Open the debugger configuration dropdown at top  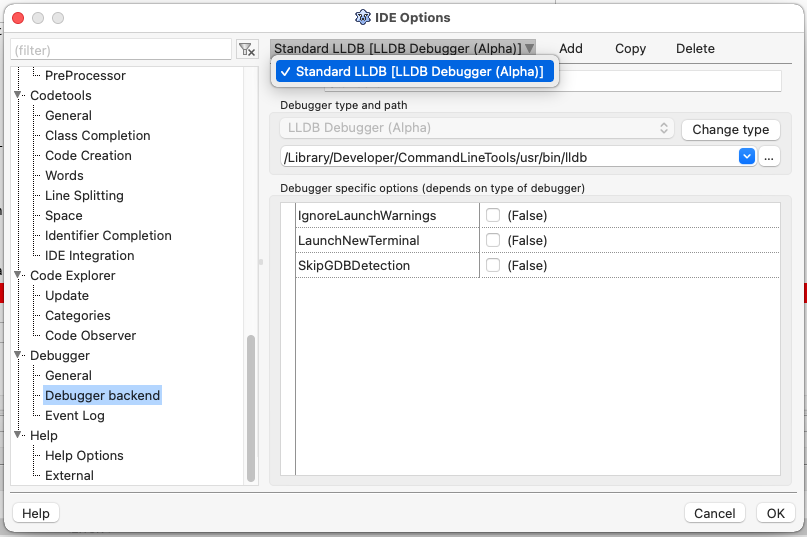(403, 48)
